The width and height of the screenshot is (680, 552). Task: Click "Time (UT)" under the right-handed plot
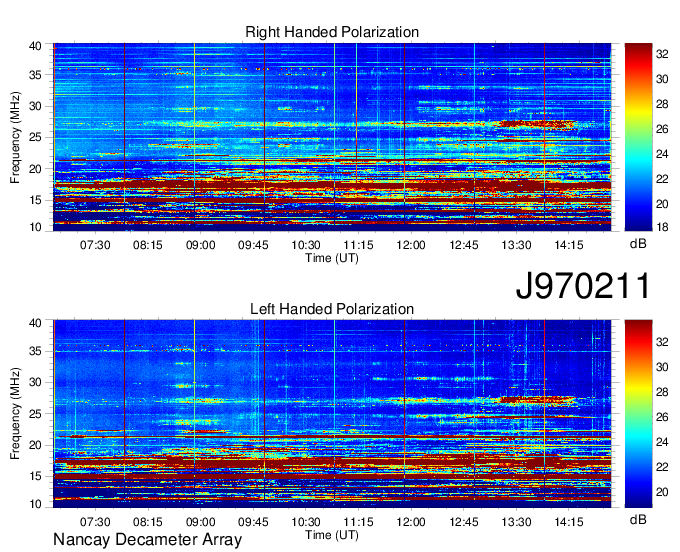click(332, 258)
